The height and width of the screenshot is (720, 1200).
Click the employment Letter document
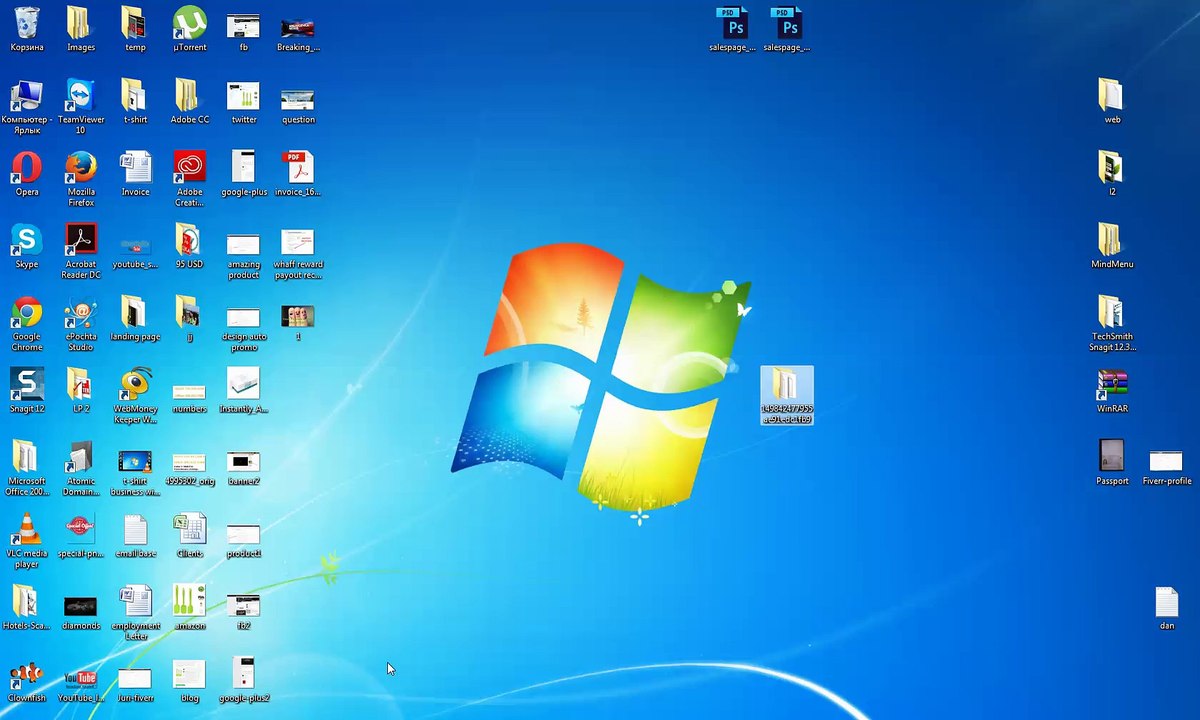[x=135, y=612]
